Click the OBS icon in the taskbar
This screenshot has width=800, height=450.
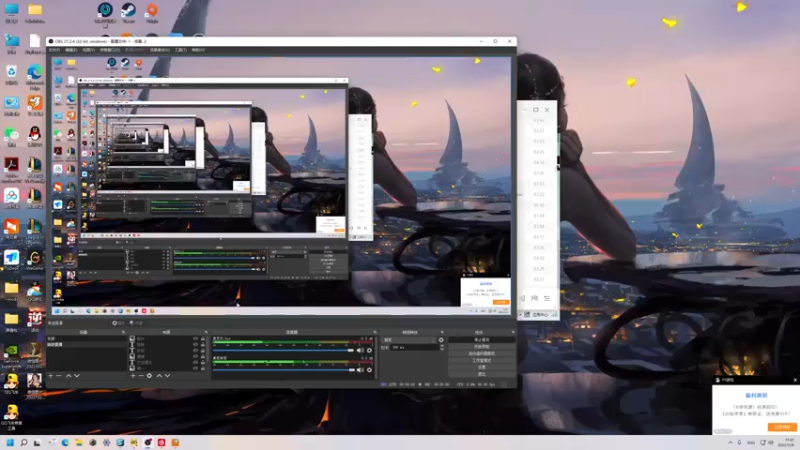(x=148, y=442)
